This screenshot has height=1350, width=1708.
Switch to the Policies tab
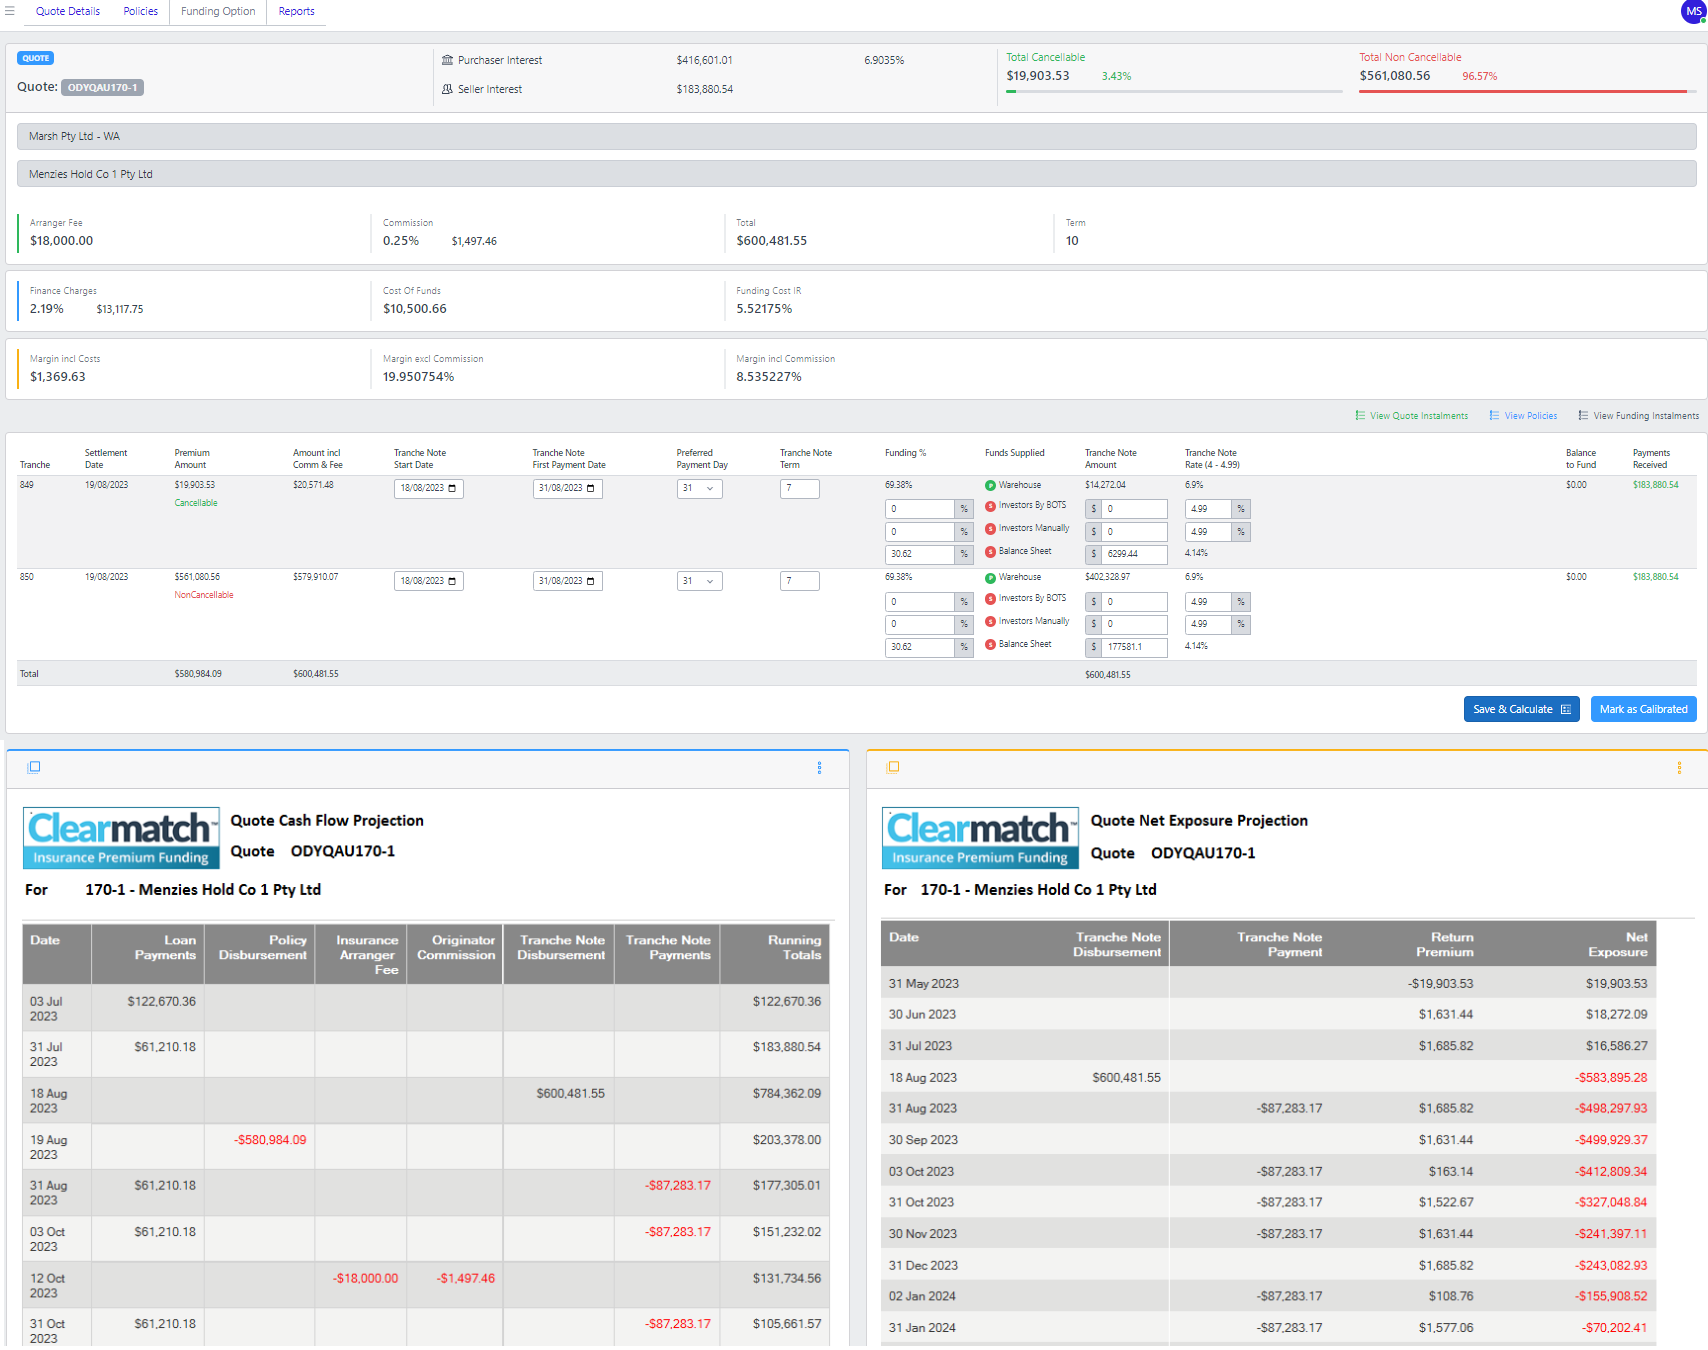click(140, 11)
